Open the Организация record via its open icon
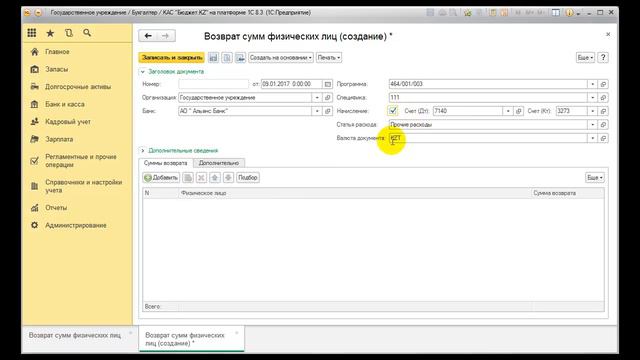Viewport: 640px width, 360px height. (x=327, y=98)
